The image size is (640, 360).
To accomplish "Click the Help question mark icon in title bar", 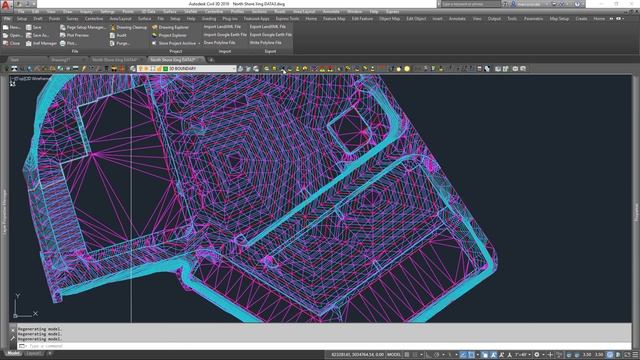I will 577,4.
